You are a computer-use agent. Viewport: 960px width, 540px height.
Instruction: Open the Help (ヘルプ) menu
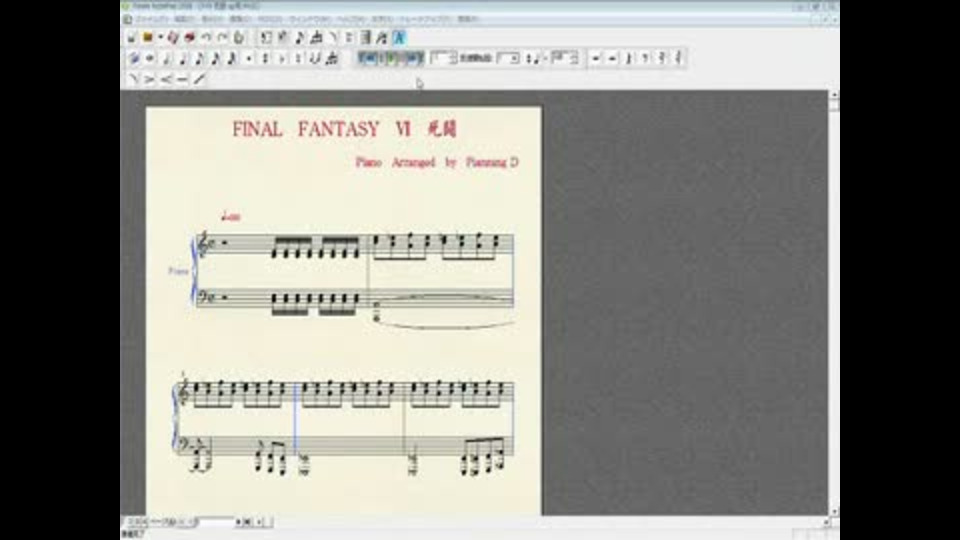pos(350,19)
